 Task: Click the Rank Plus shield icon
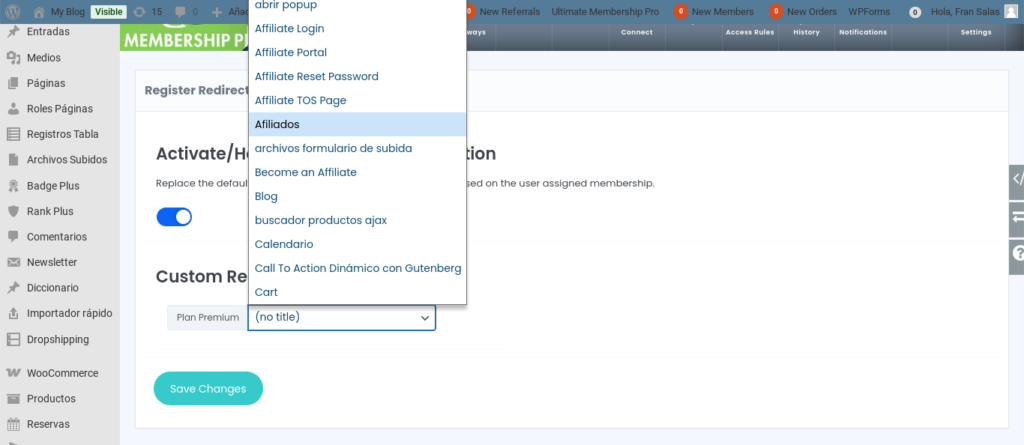tap(13, 211)
